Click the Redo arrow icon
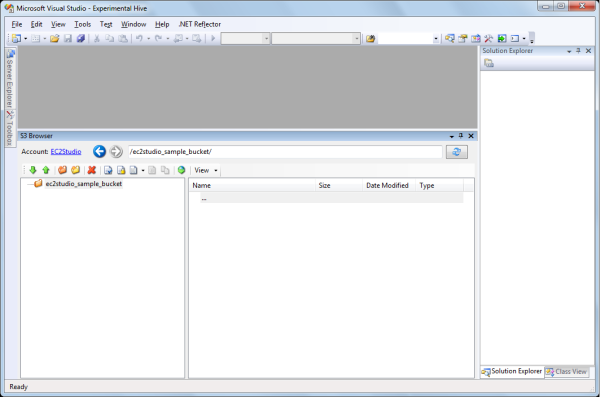Viewport: 600px width, 397px height. pyautogui.click(x=158, y=38)
